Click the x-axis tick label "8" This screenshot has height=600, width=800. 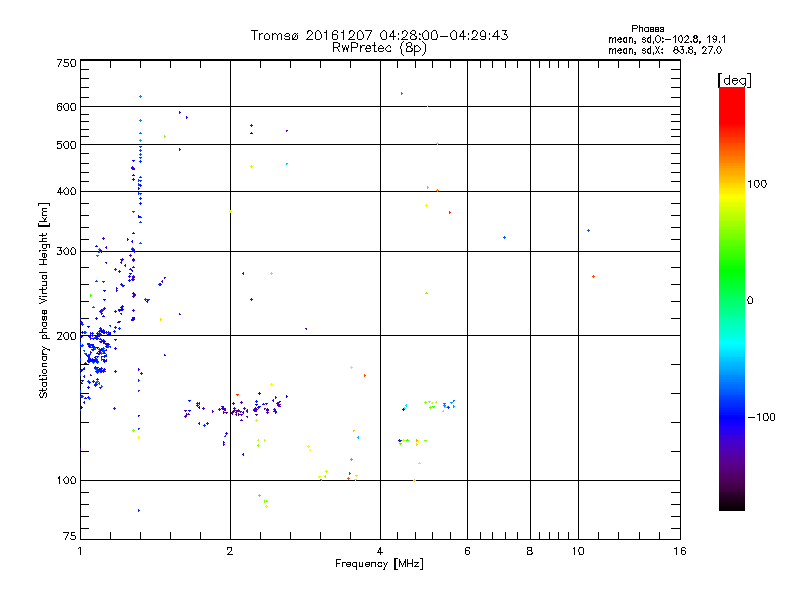pos(530,551)
